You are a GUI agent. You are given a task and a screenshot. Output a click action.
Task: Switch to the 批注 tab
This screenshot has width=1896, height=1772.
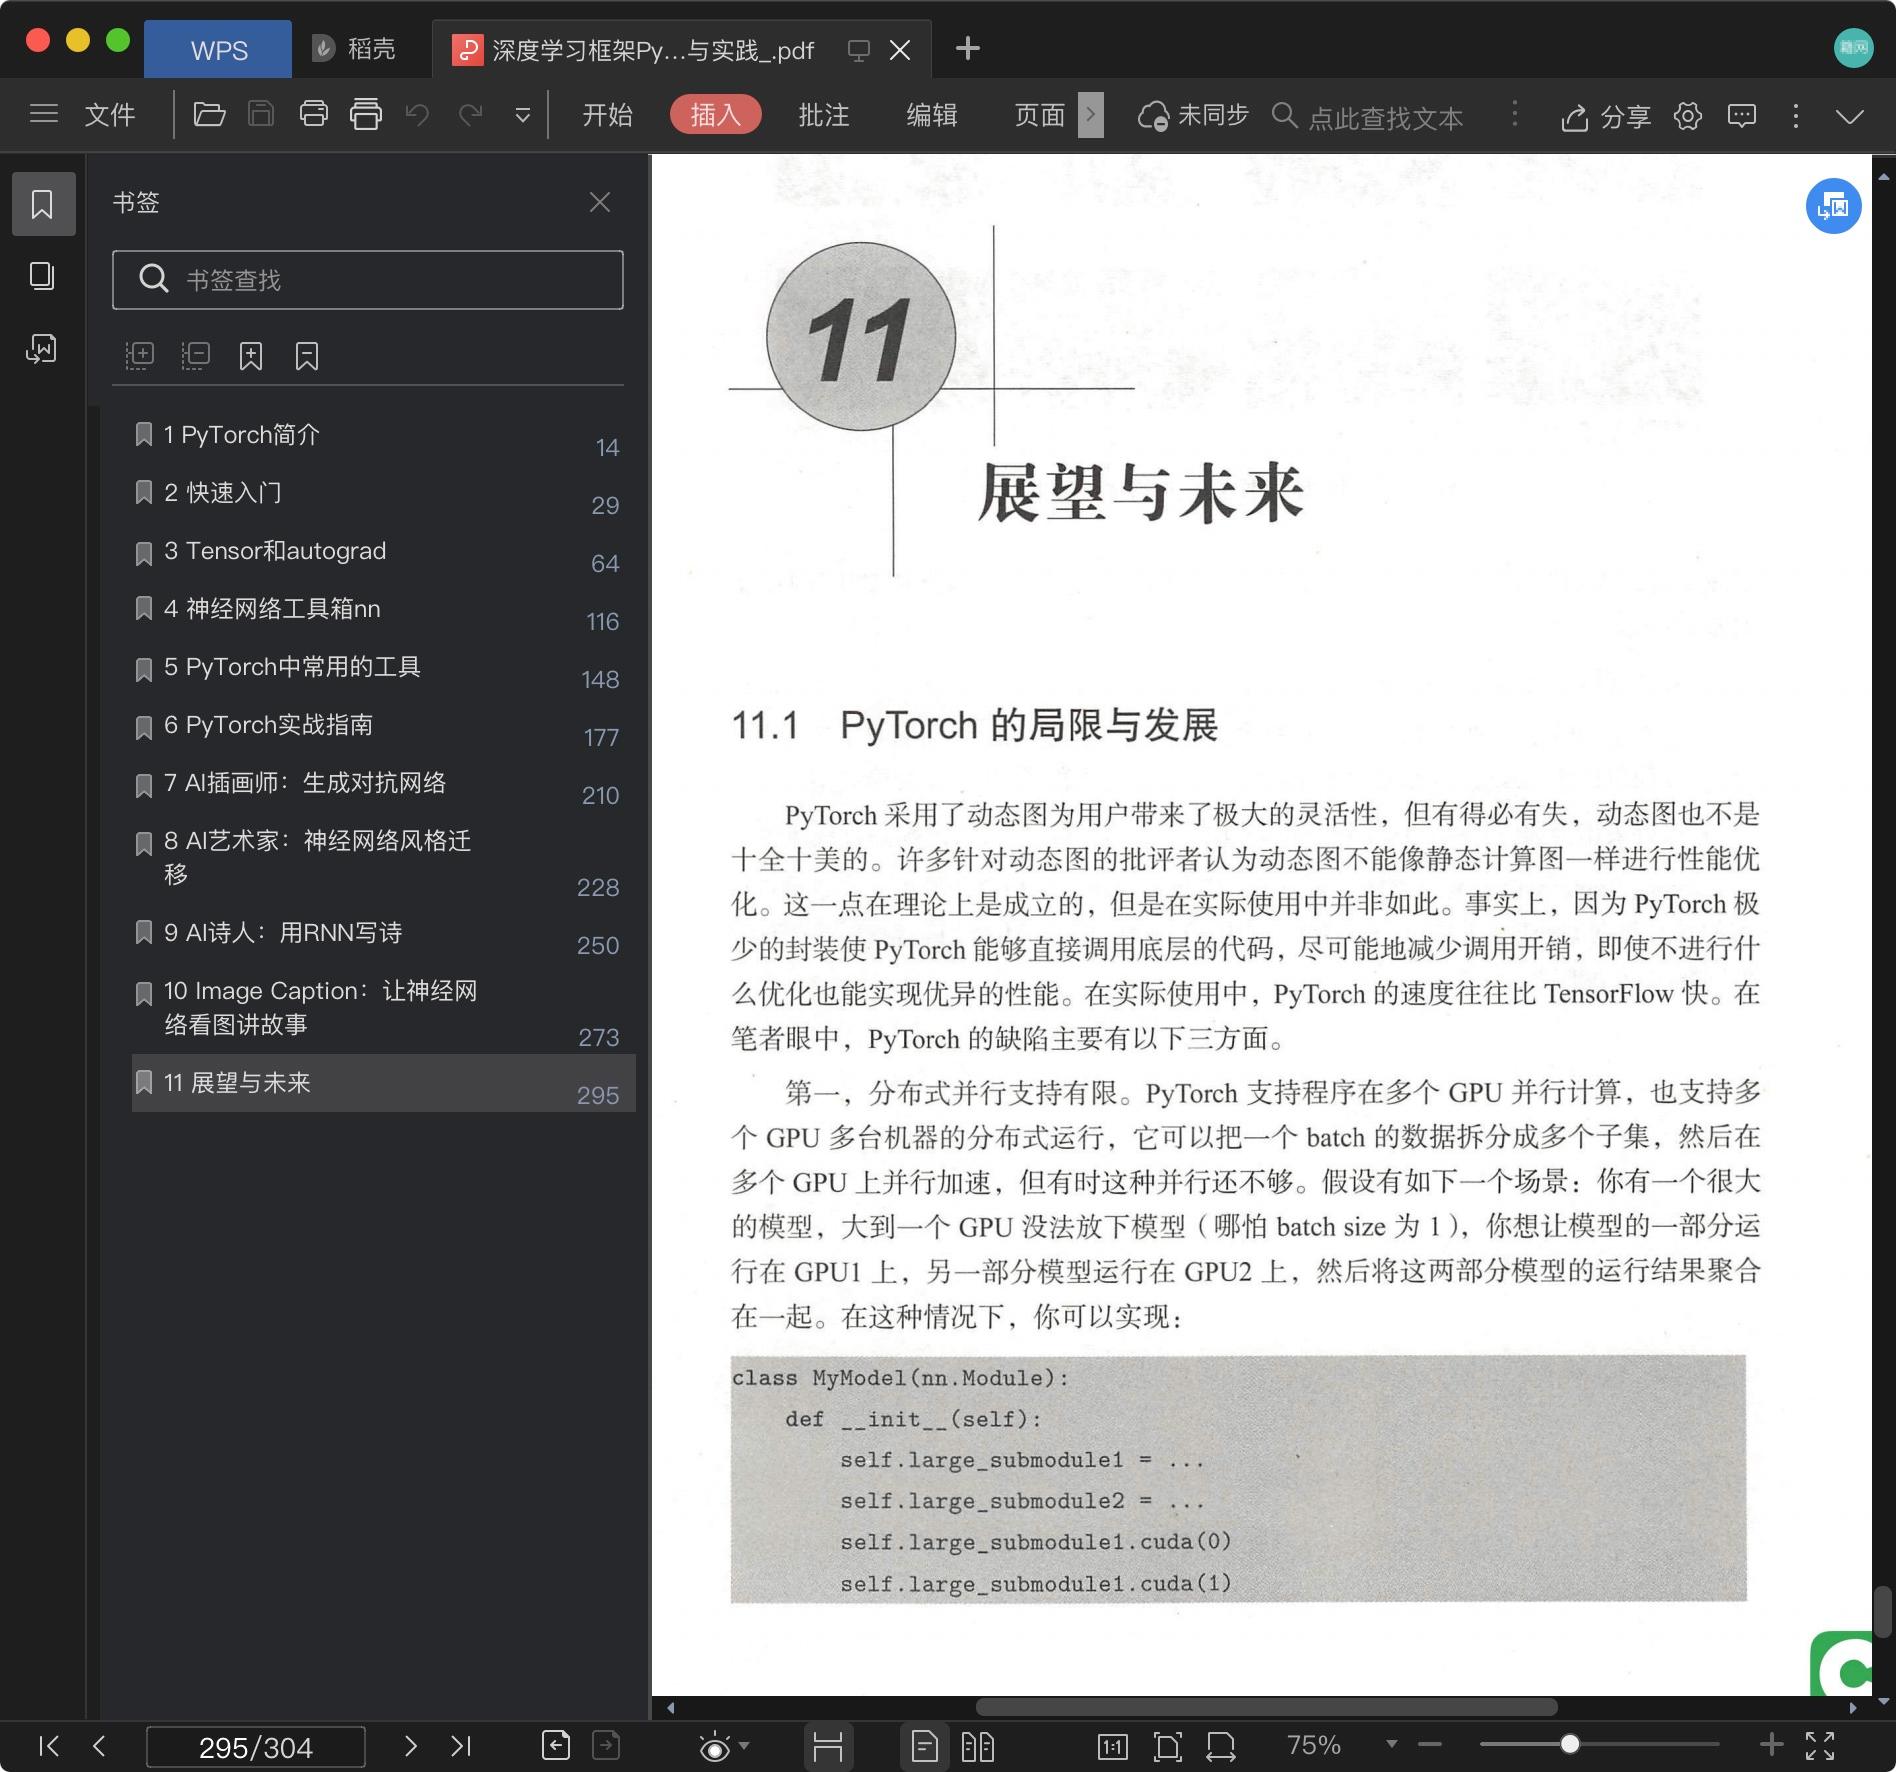(x=823, y=115)
